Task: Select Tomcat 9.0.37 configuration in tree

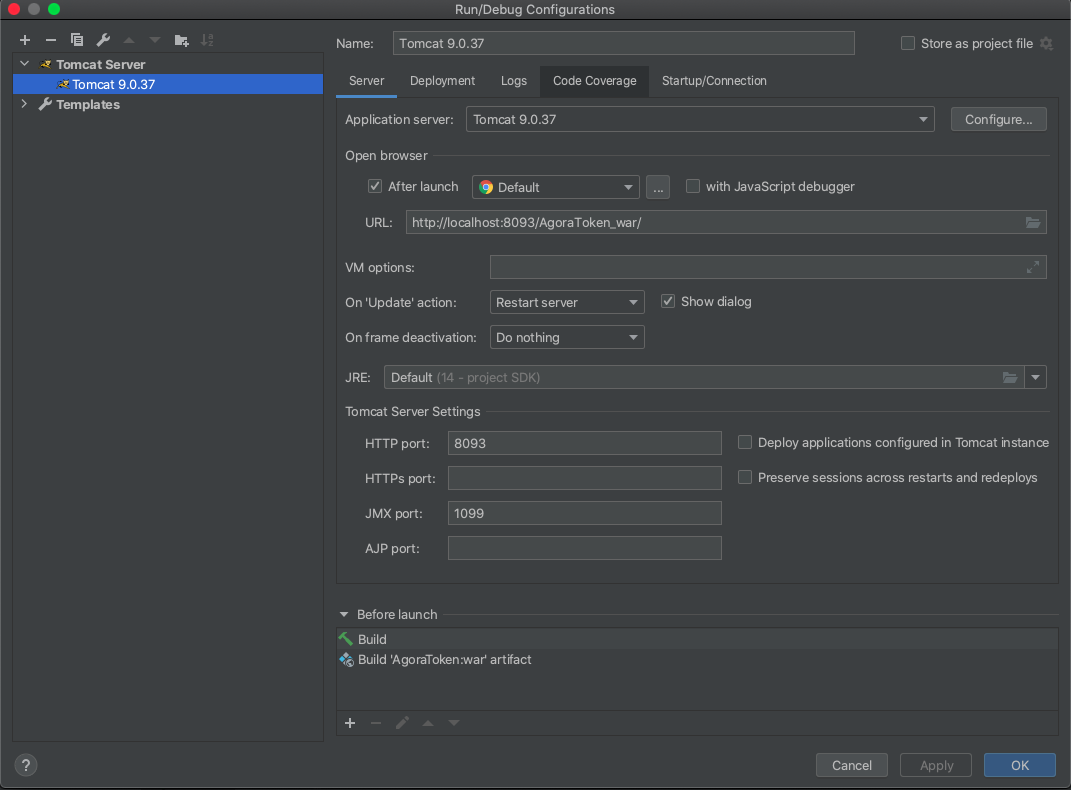Action: [x=168, y=84]
